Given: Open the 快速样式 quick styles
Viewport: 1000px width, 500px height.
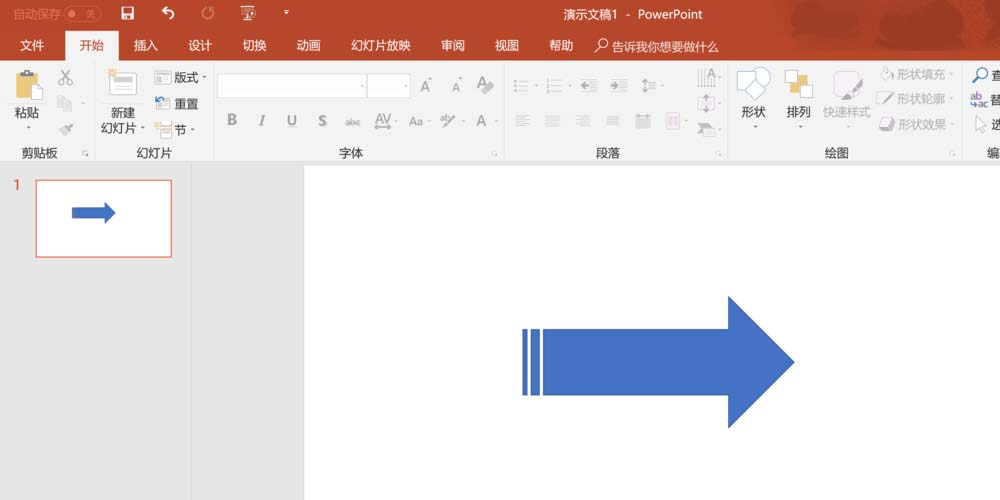Looking at the screenshot, I should pyautogui.click(x=847, y=99).
